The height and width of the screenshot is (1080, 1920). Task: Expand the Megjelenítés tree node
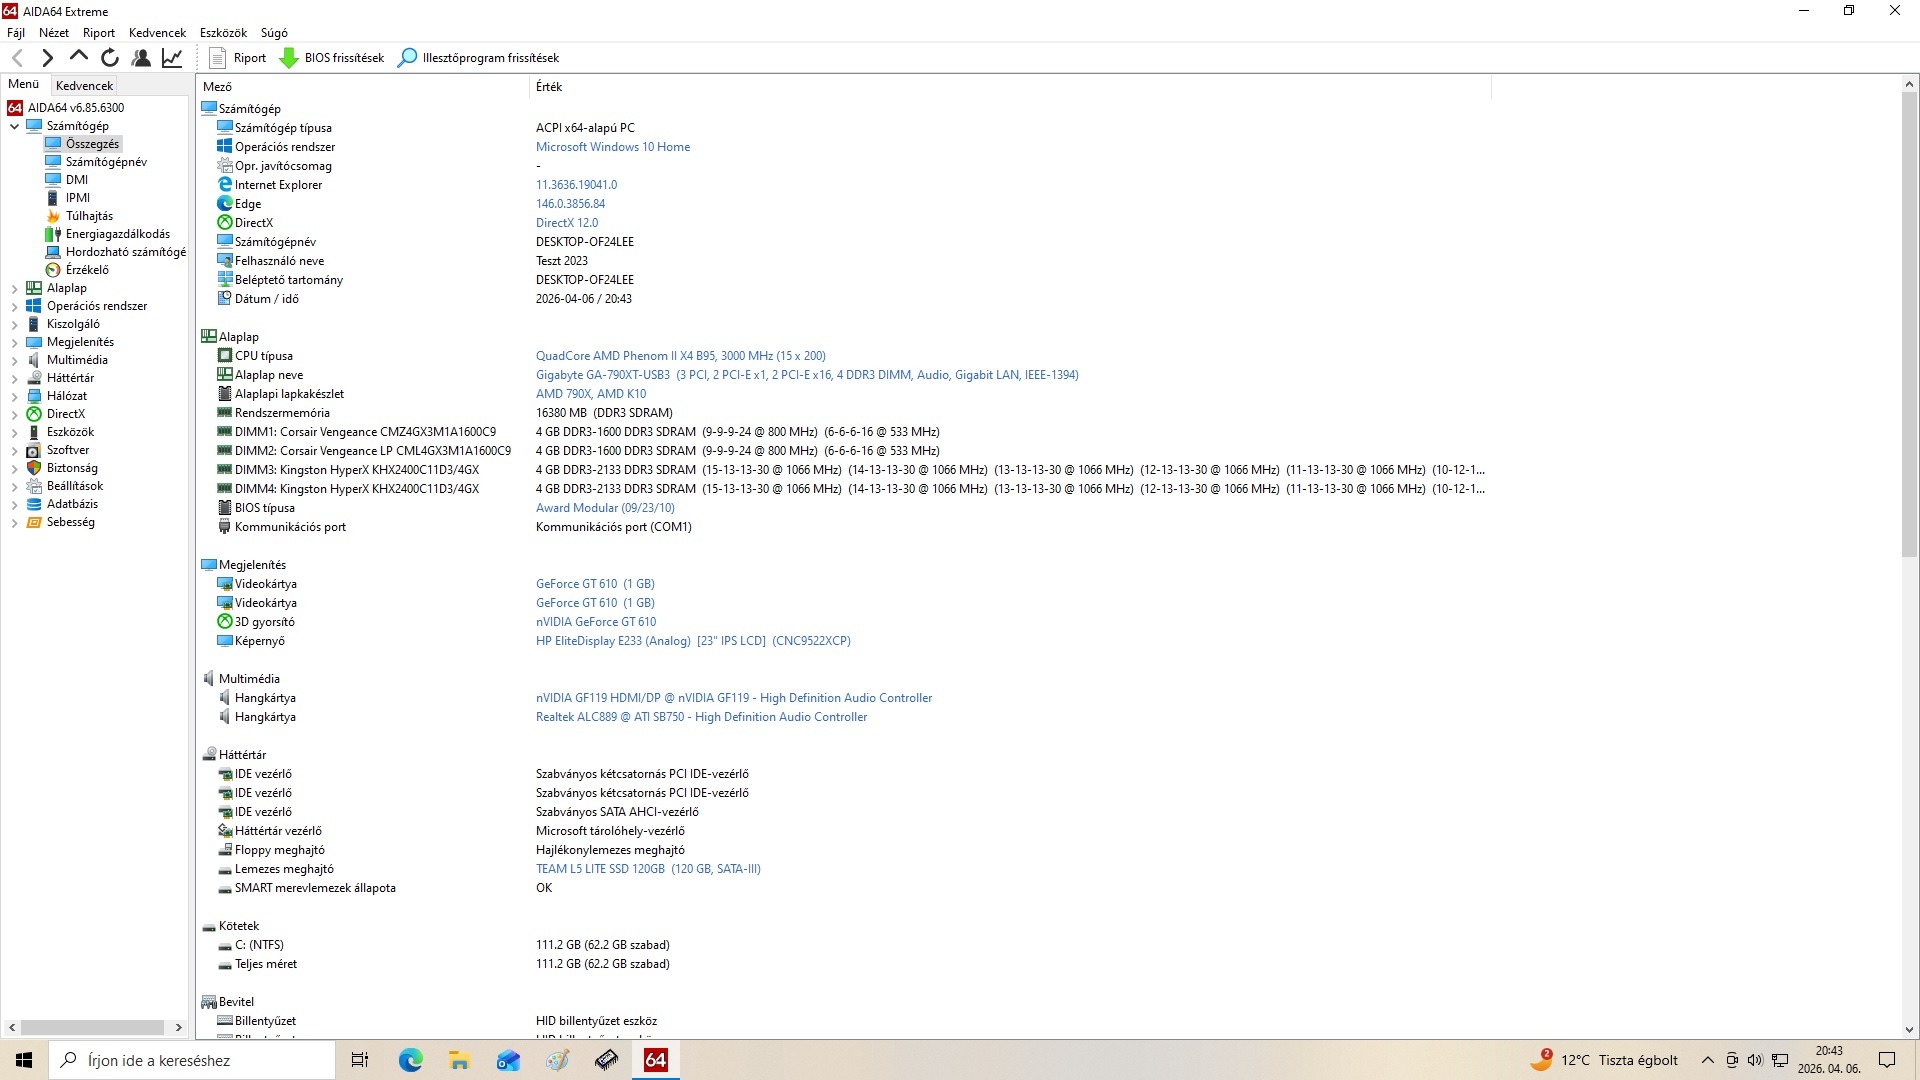(15, 342)
